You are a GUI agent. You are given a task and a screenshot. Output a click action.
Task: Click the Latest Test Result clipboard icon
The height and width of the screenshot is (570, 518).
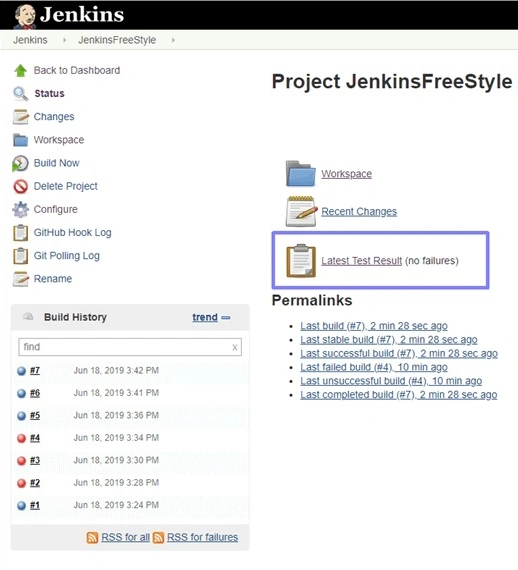(x=301, y=261)
